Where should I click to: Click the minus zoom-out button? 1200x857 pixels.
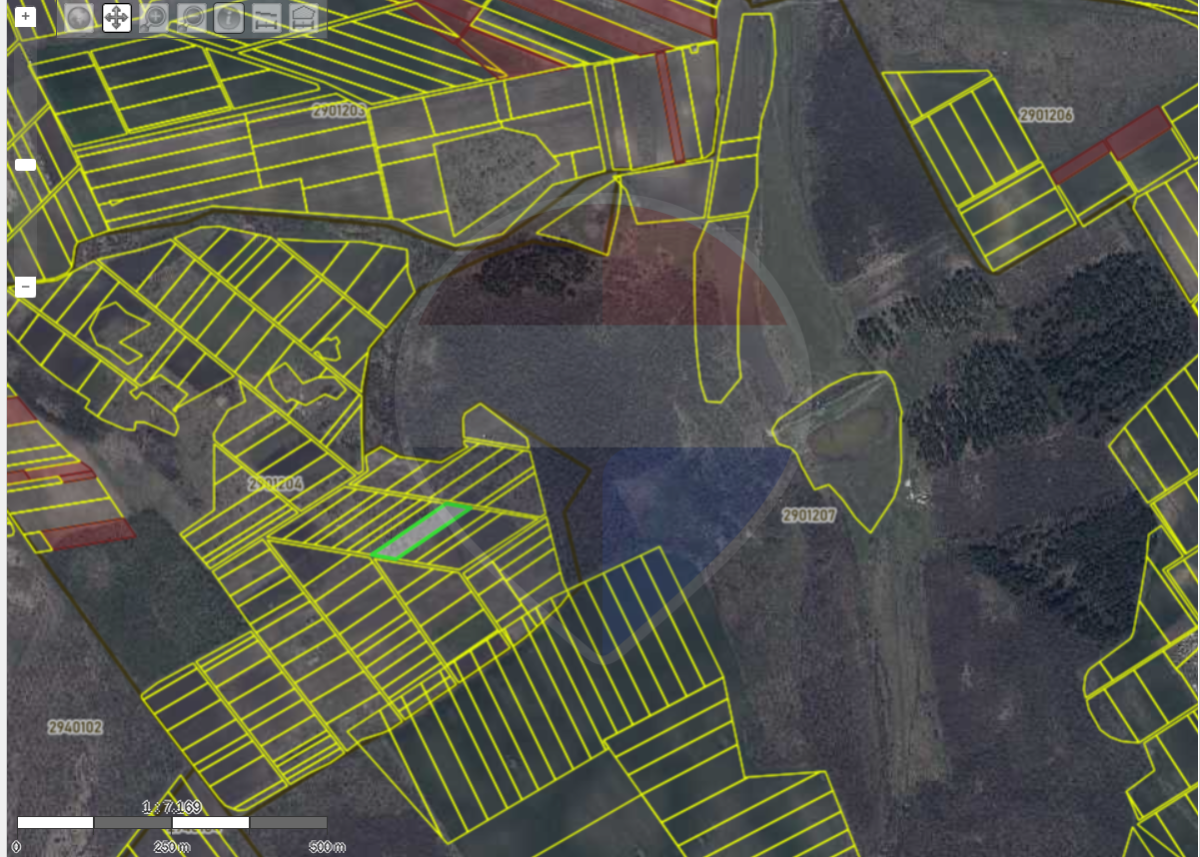[x=26, y=287]
